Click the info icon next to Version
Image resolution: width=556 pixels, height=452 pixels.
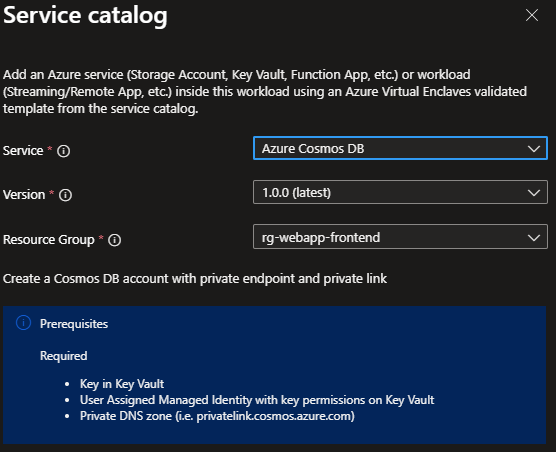pos(65,195)
